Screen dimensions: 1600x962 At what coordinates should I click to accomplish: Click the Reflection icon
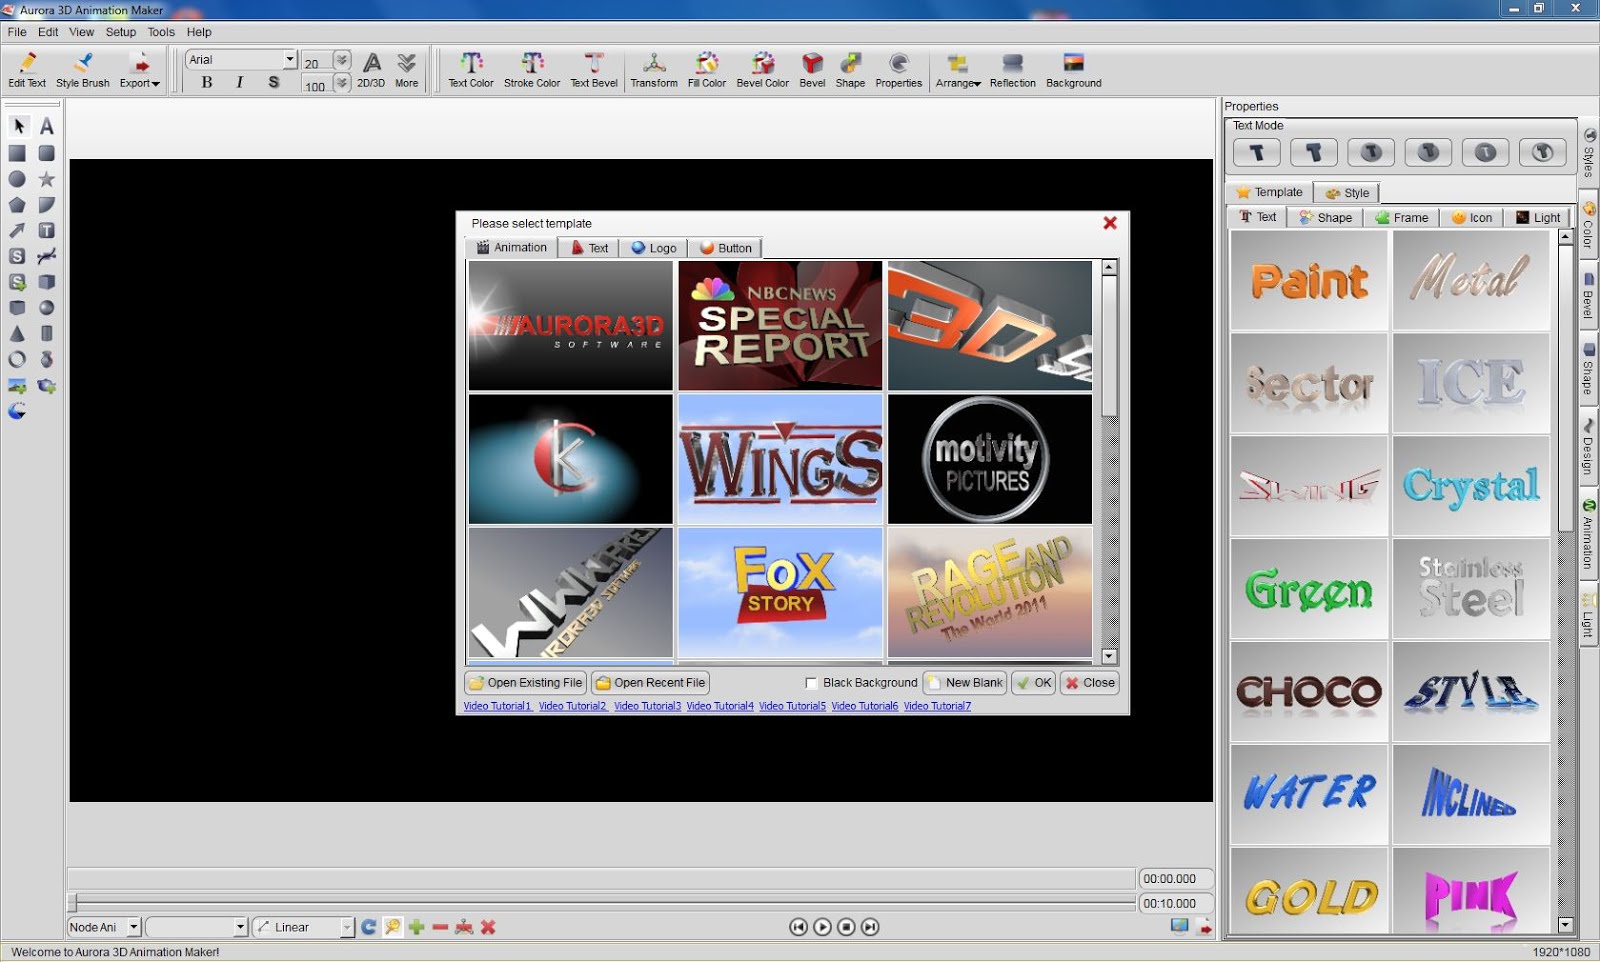1013,70
